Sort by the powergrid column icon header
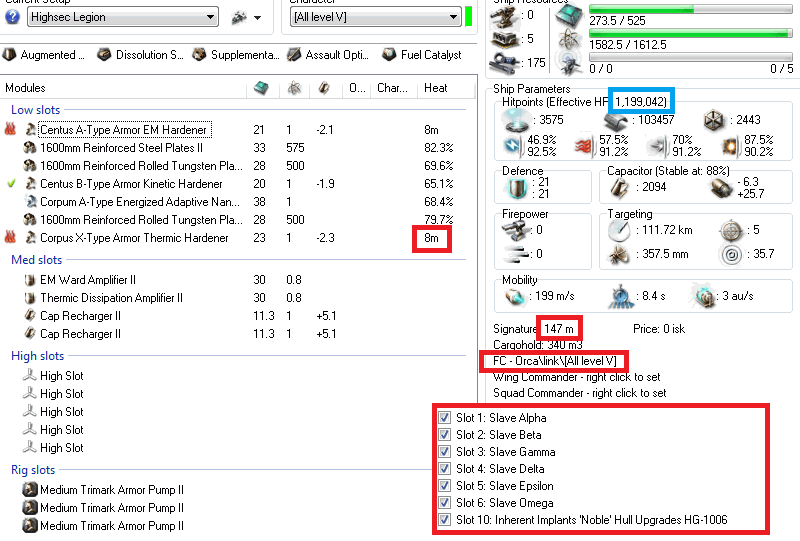The width and height of the screenshot is (800, 541). 294,88
